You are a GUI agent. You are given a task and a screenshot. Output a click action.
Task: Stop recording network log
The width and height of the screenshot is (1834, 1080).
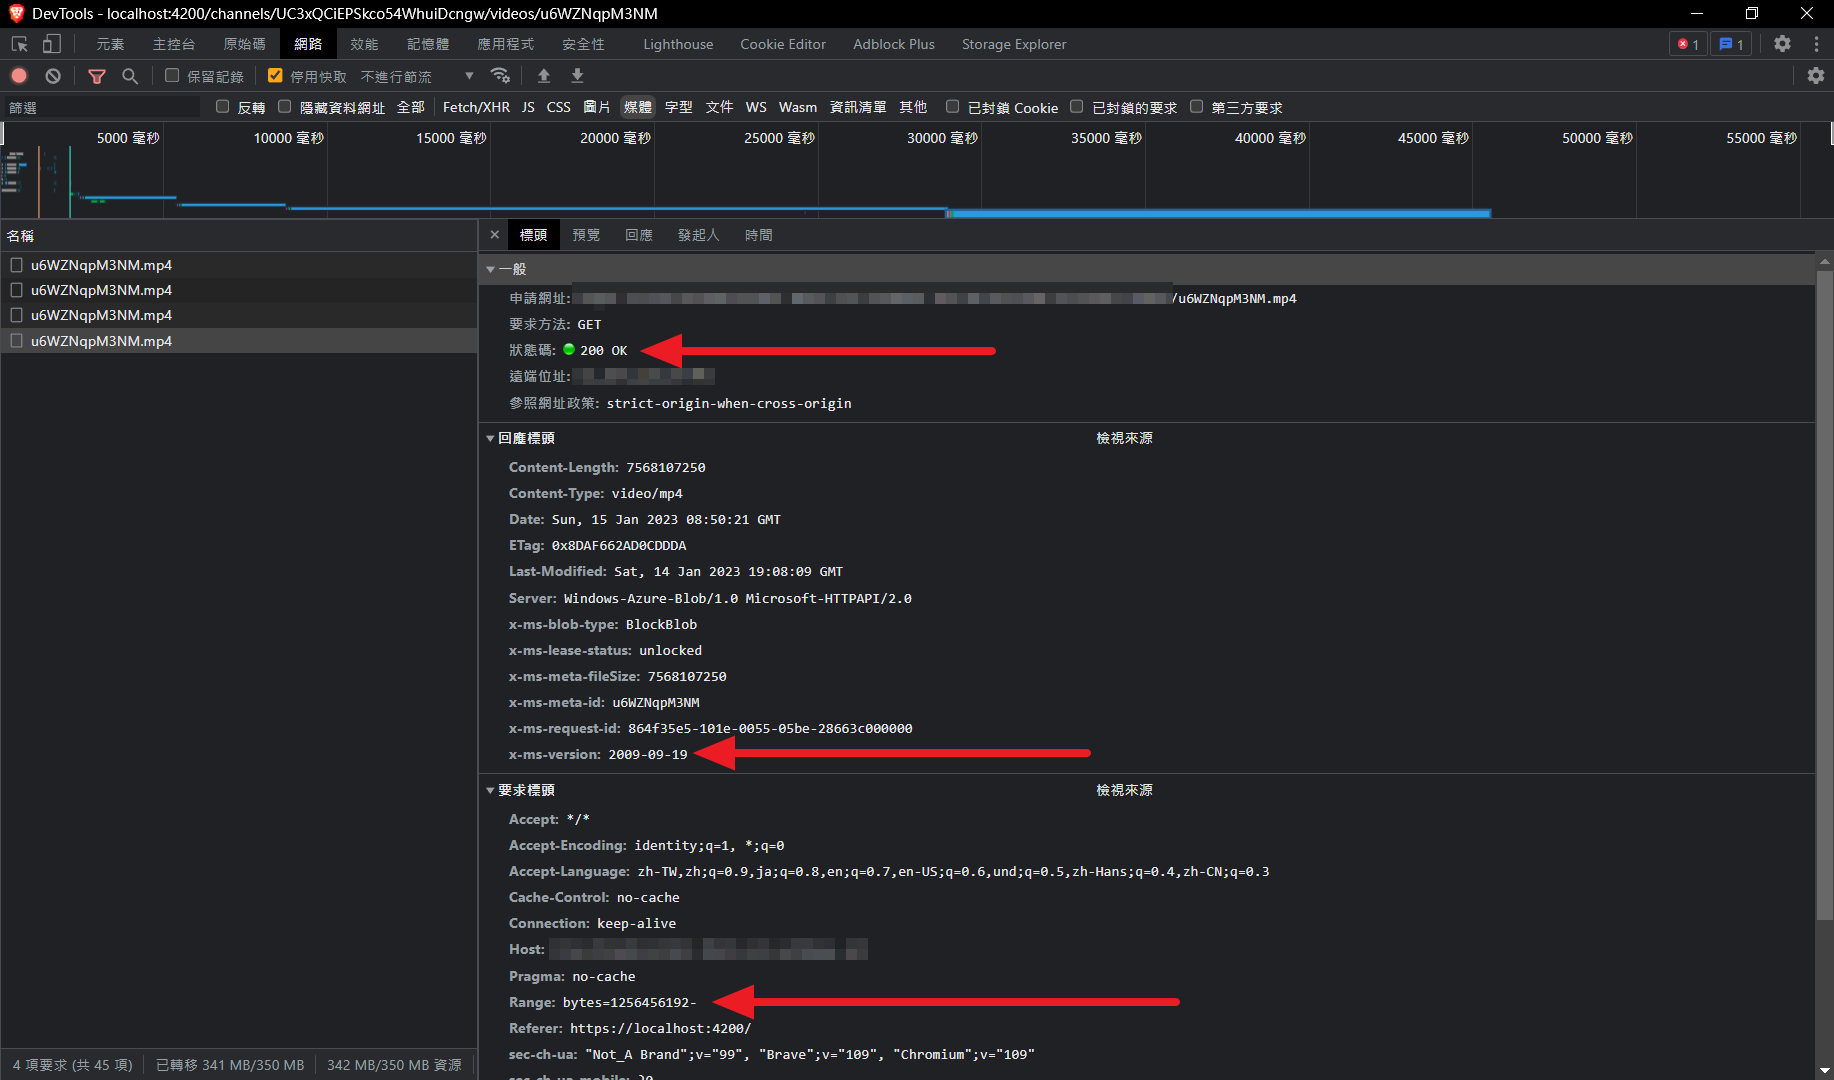[19, 76]
